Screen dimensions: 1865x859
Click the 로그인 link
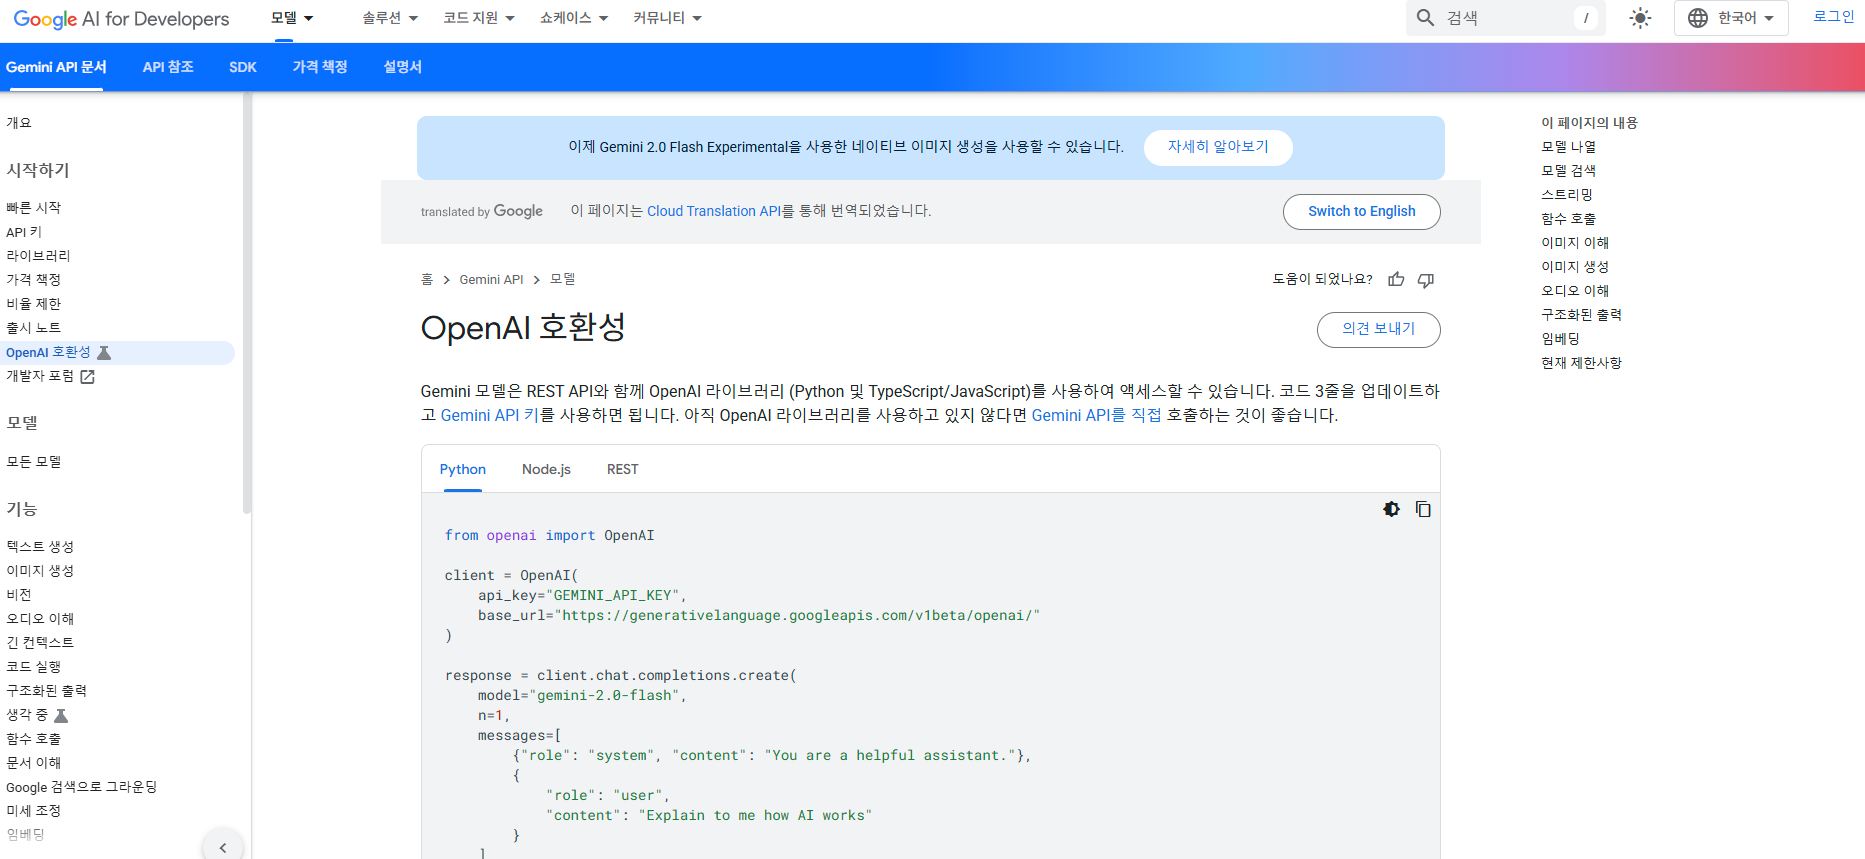tap(1833, 17)
